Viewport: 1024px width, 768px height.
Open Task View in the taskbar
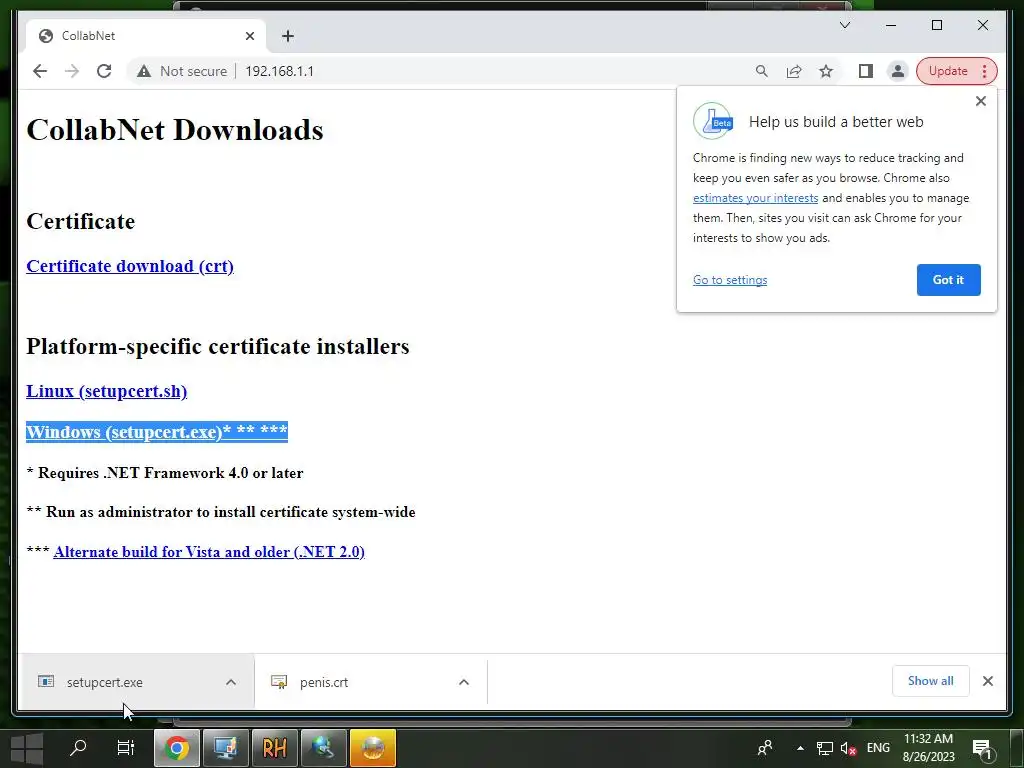(x=125, y=748)
